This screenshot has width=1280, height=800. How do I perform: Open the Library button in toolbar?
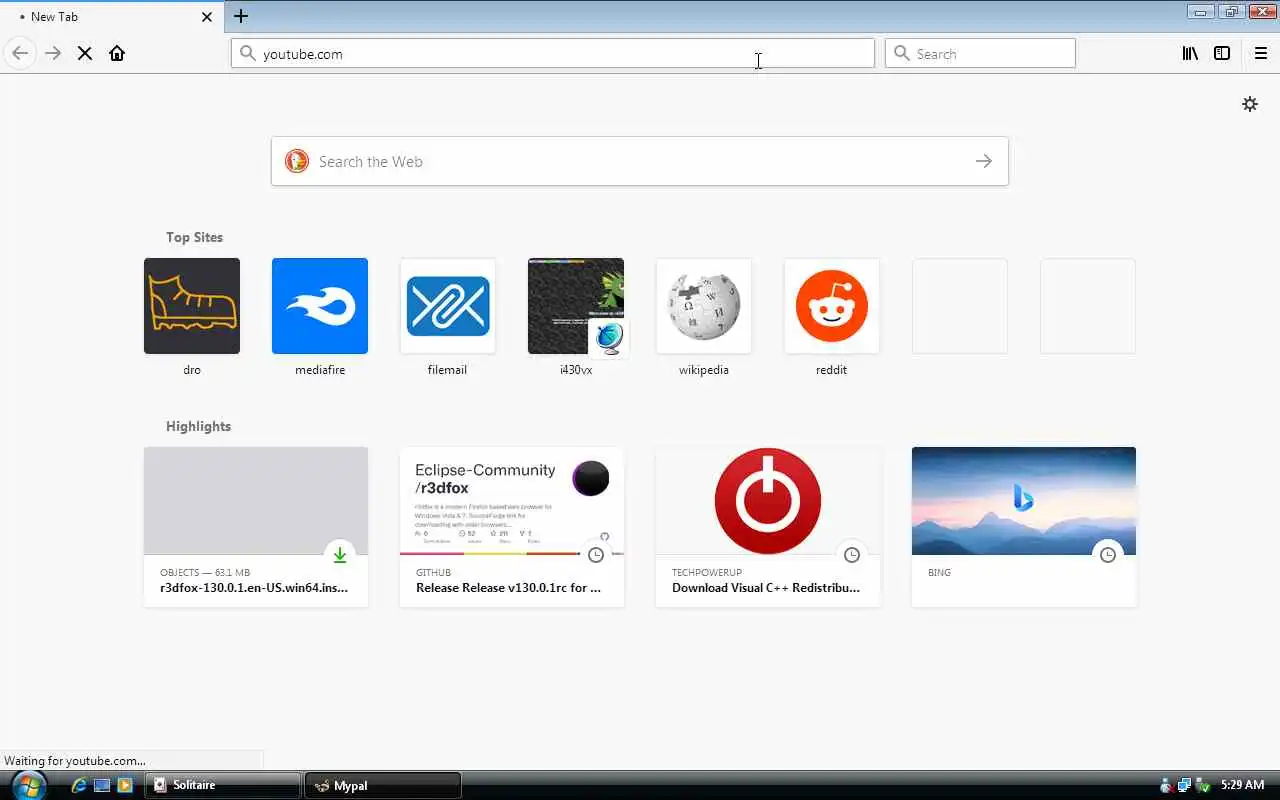tap(1190, 54)
